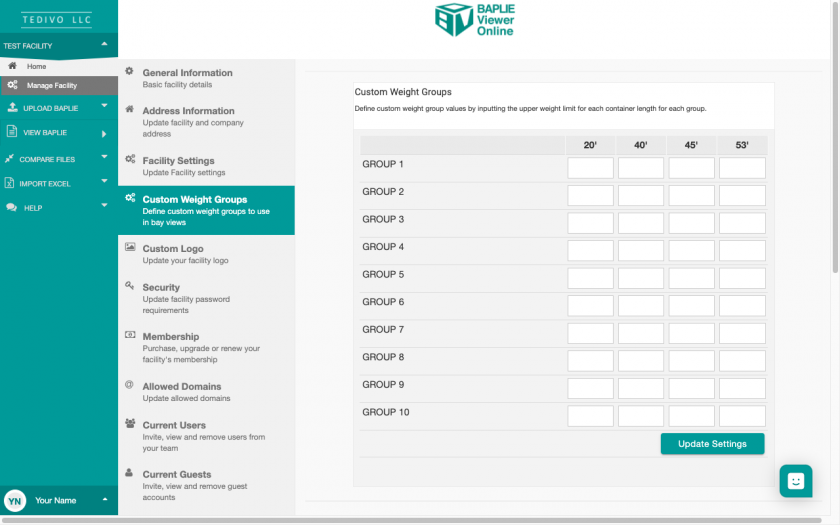
Task: Click the Upload BAPLIE upload icon
Action: (x=12, y=107)
